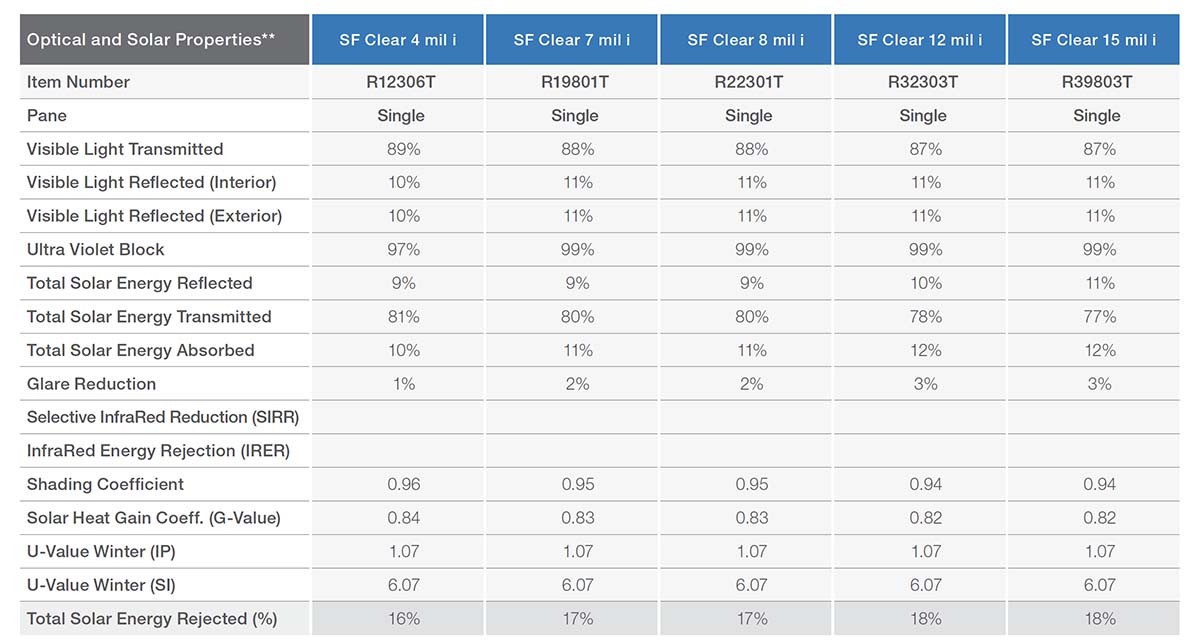The height and width of the screenshot is (640, 1200).
Task: Click item number R39803T
Action: click(x=1097, y=82)
